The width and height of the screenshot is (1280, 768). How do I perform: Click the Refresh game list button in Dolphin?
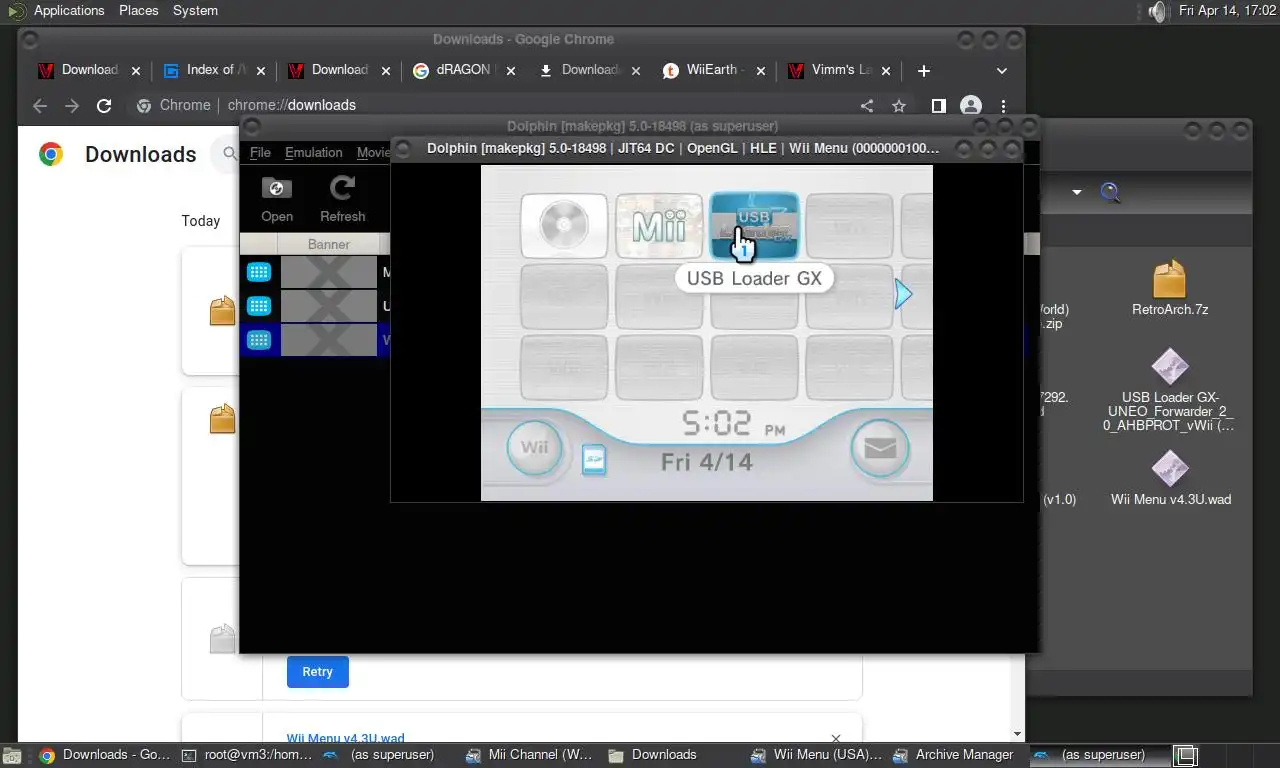342,199
